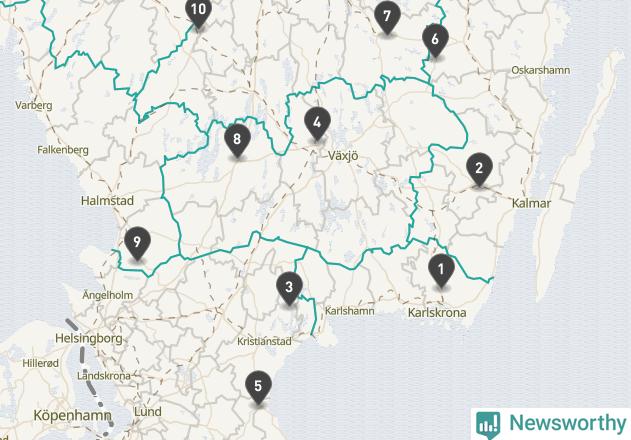The width and height of the screenshot is (631, 440).
Task: Open marker 9 south of Halmstad
Action: (137, 243)
